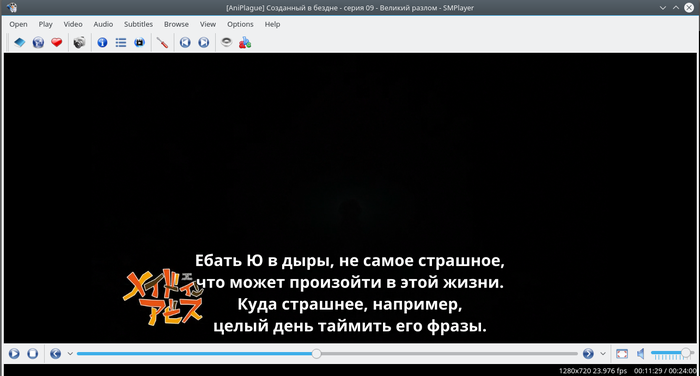The height and width of the screenshot is (376, 700).
Task: Click the seek bar handle
Action: (x=317, y=354)
